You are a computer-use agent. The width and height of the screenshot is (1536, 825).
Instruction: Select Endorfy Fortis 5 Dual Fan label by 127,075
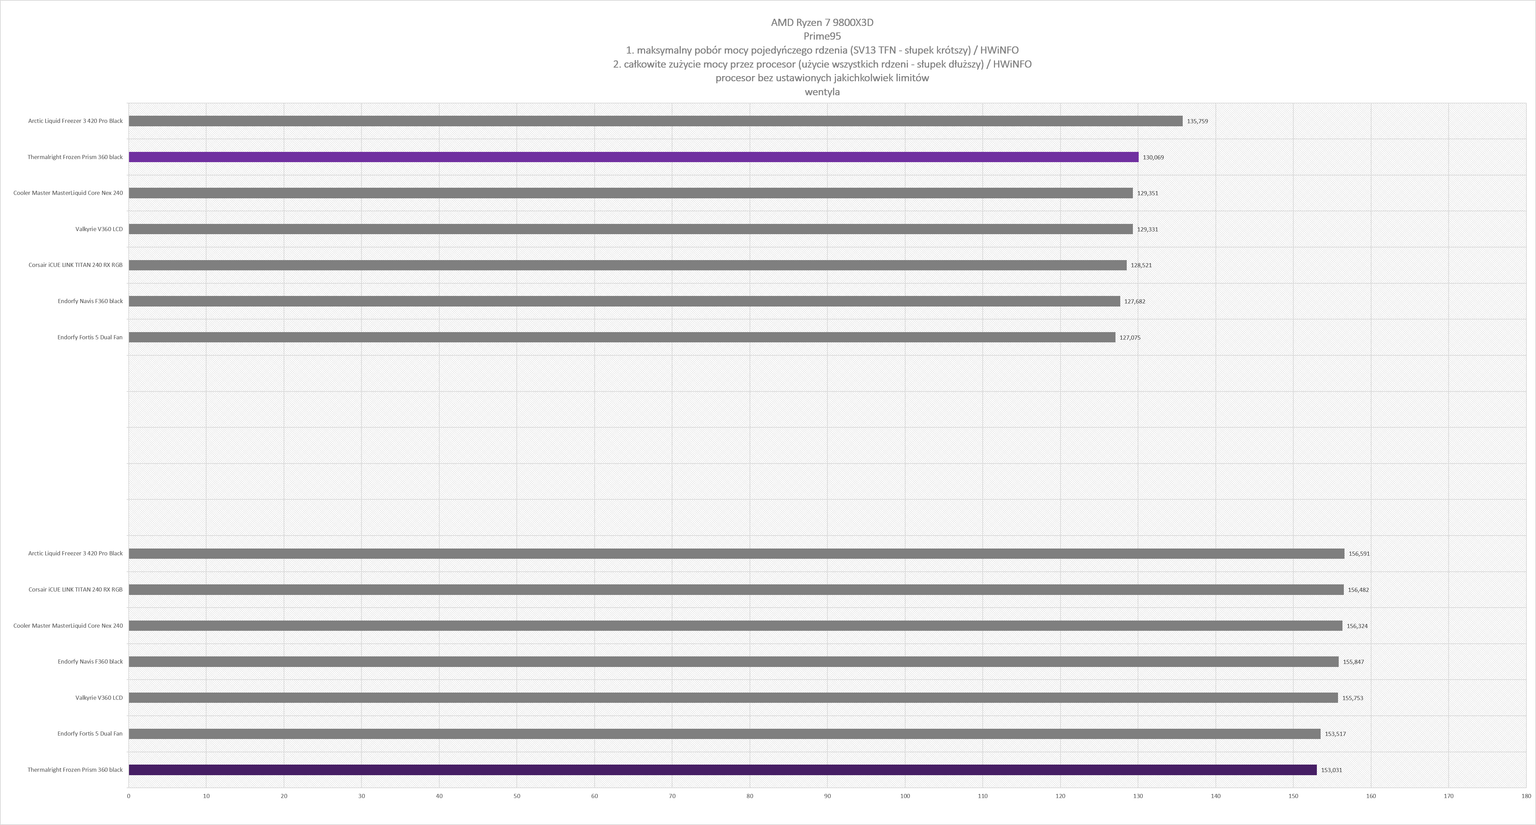point(90,338)
